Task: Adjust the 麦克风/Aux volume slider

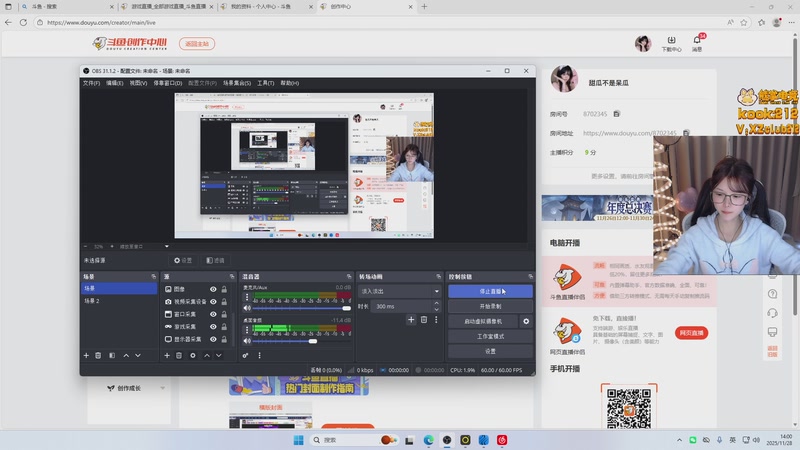Action: point(302,308)
